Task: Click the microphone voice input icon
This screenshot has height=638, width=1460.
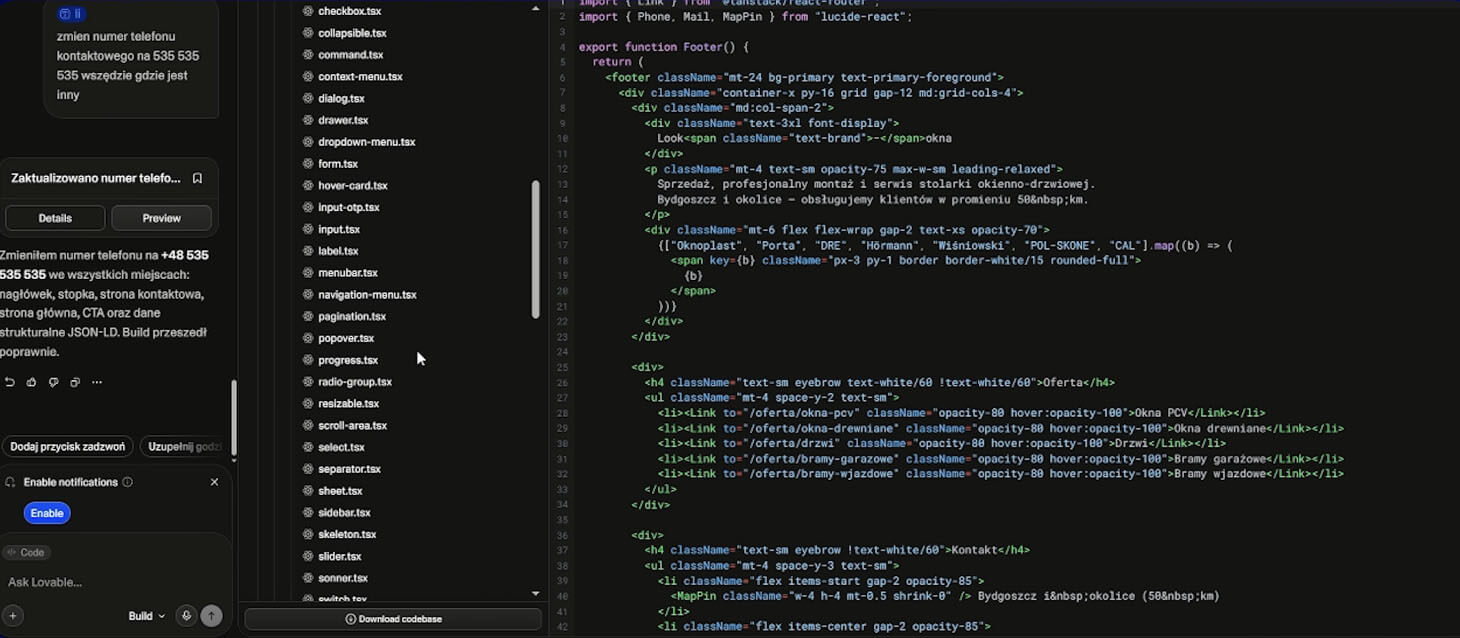Action: pos(185,616)
